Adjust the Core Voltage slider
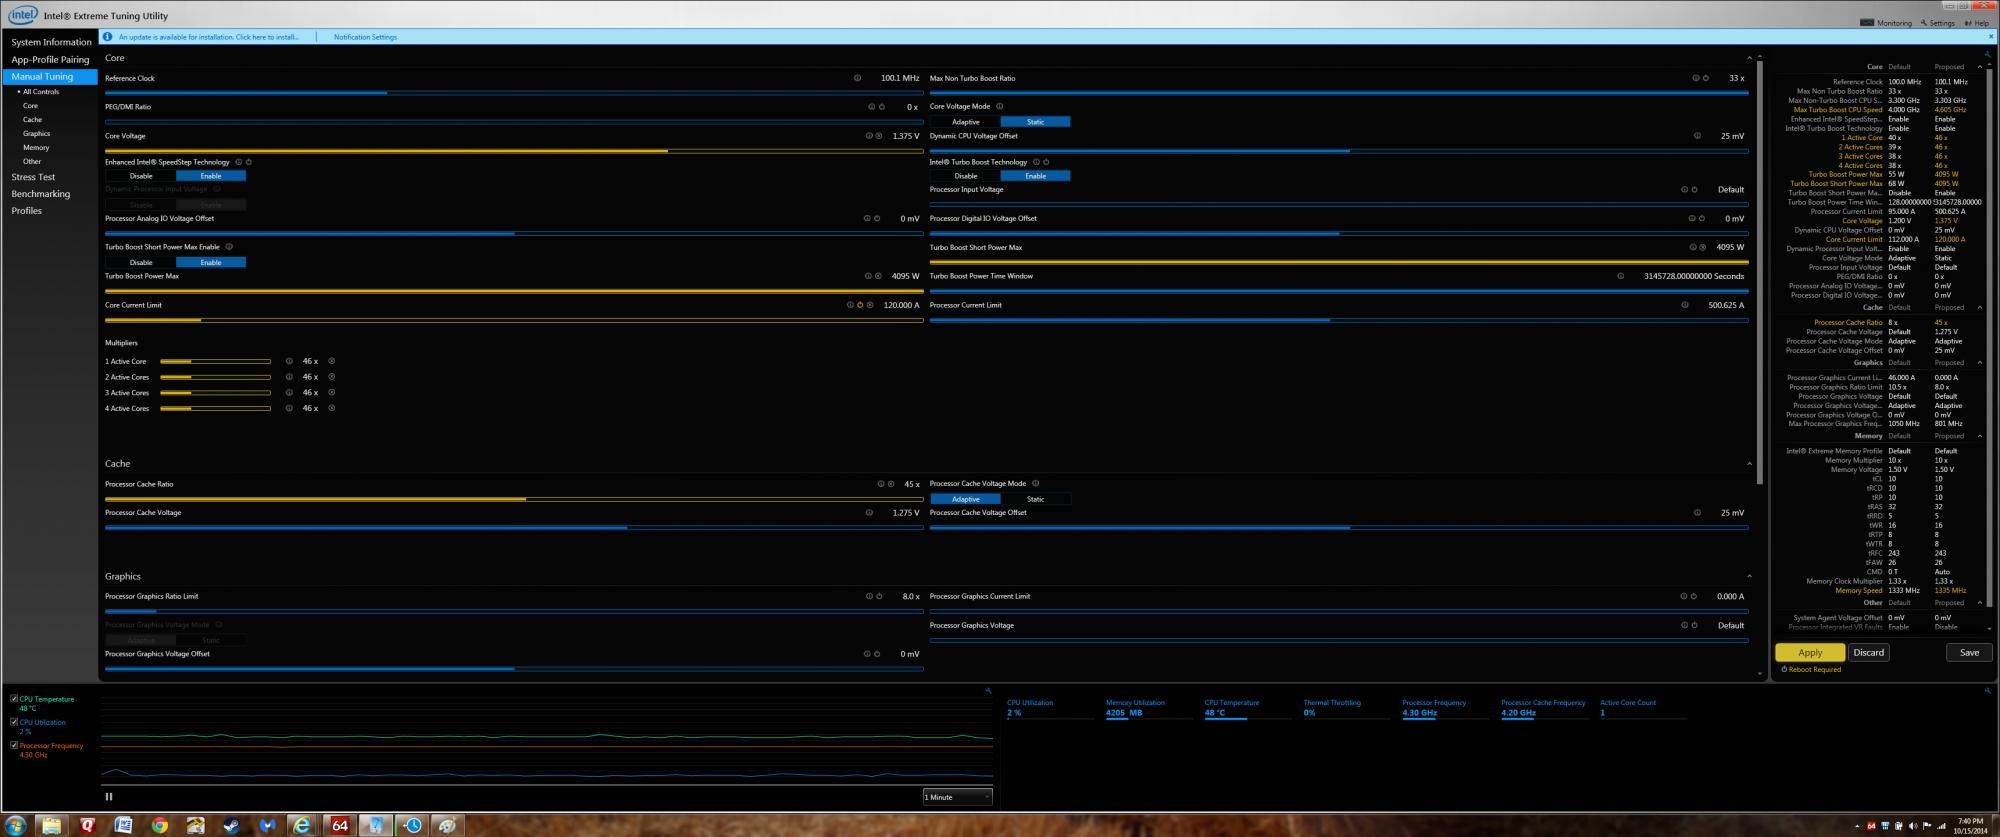 coord(667,151)
